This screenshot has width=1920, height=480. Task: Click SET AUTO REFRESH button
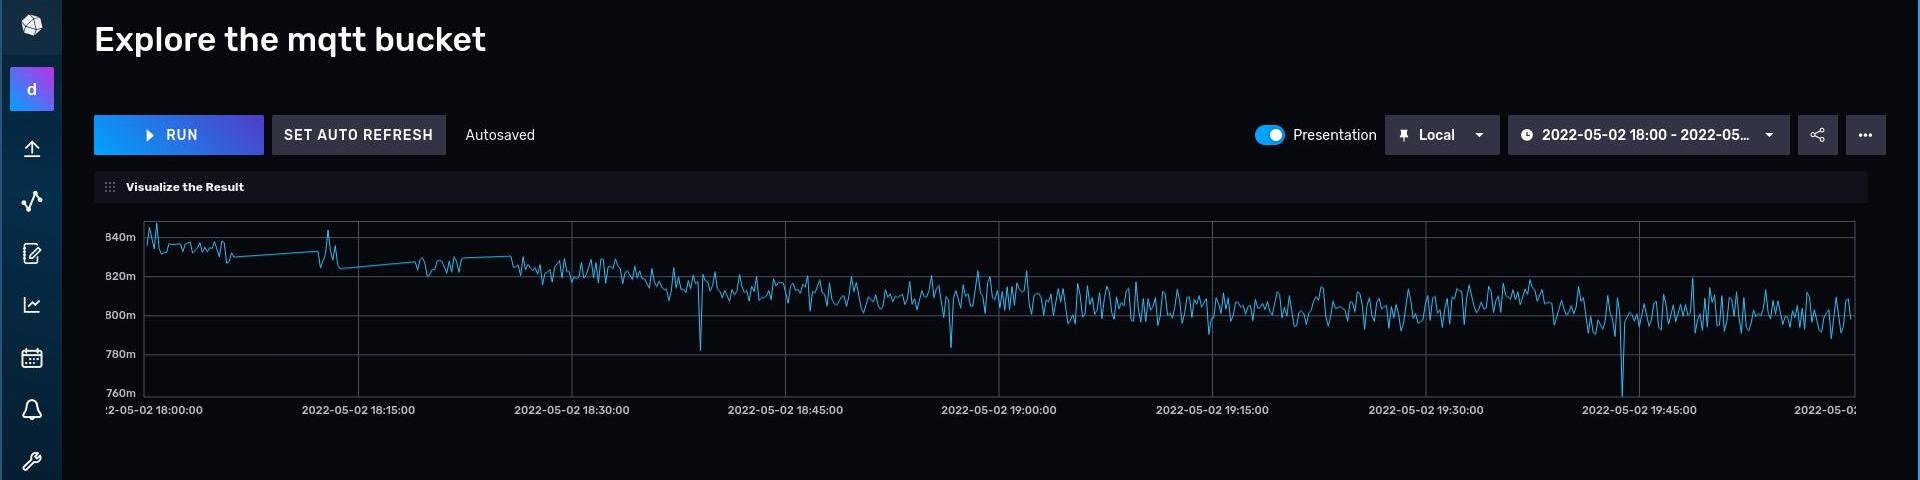tap(358, 135)
